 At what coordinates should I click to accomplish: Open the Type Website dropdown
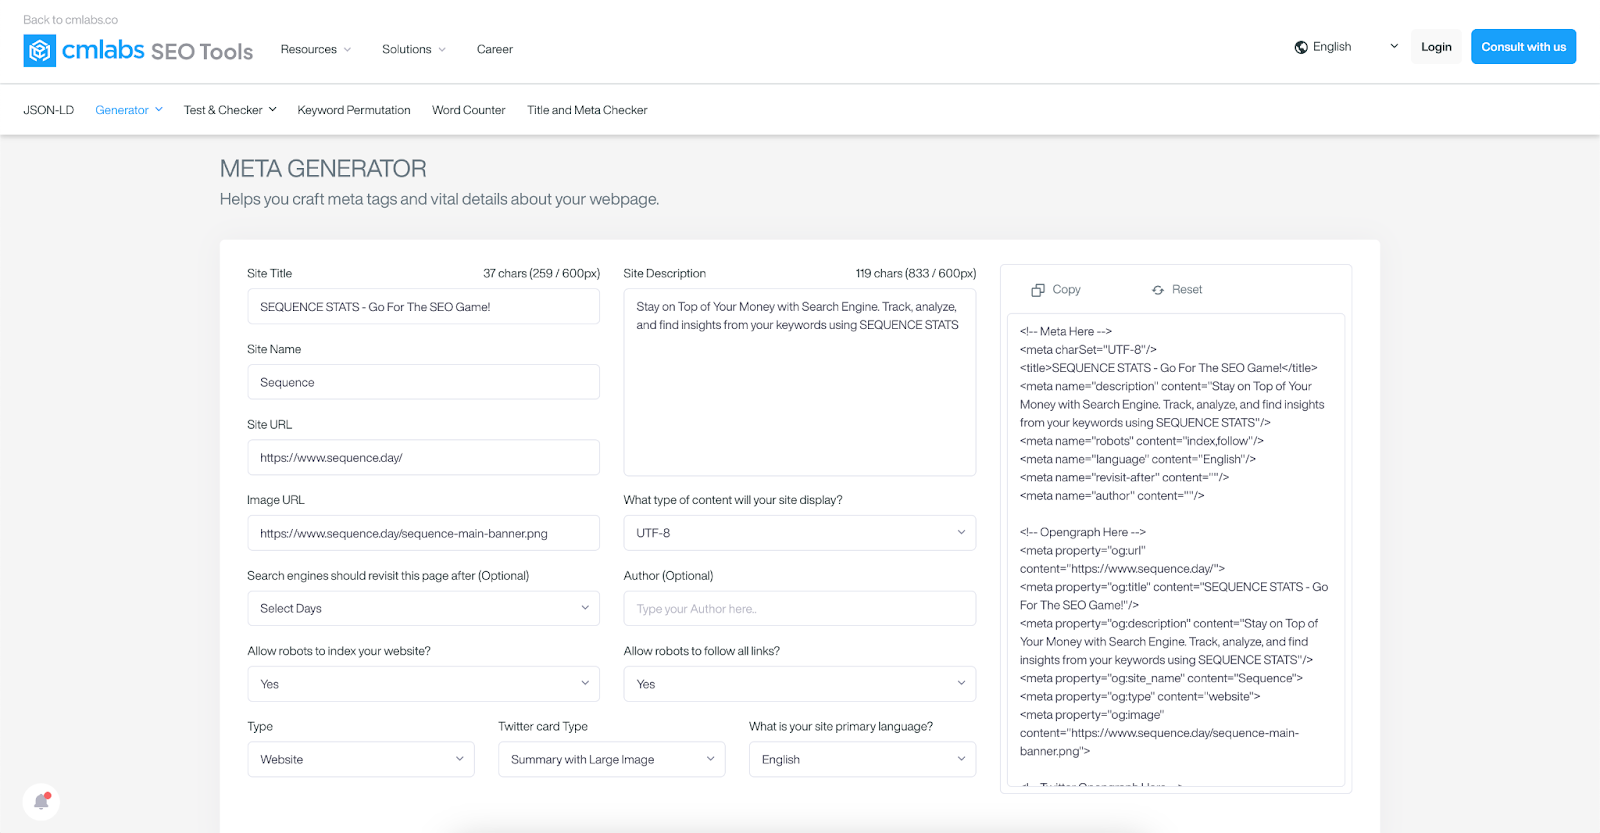(x=361, y=759)
